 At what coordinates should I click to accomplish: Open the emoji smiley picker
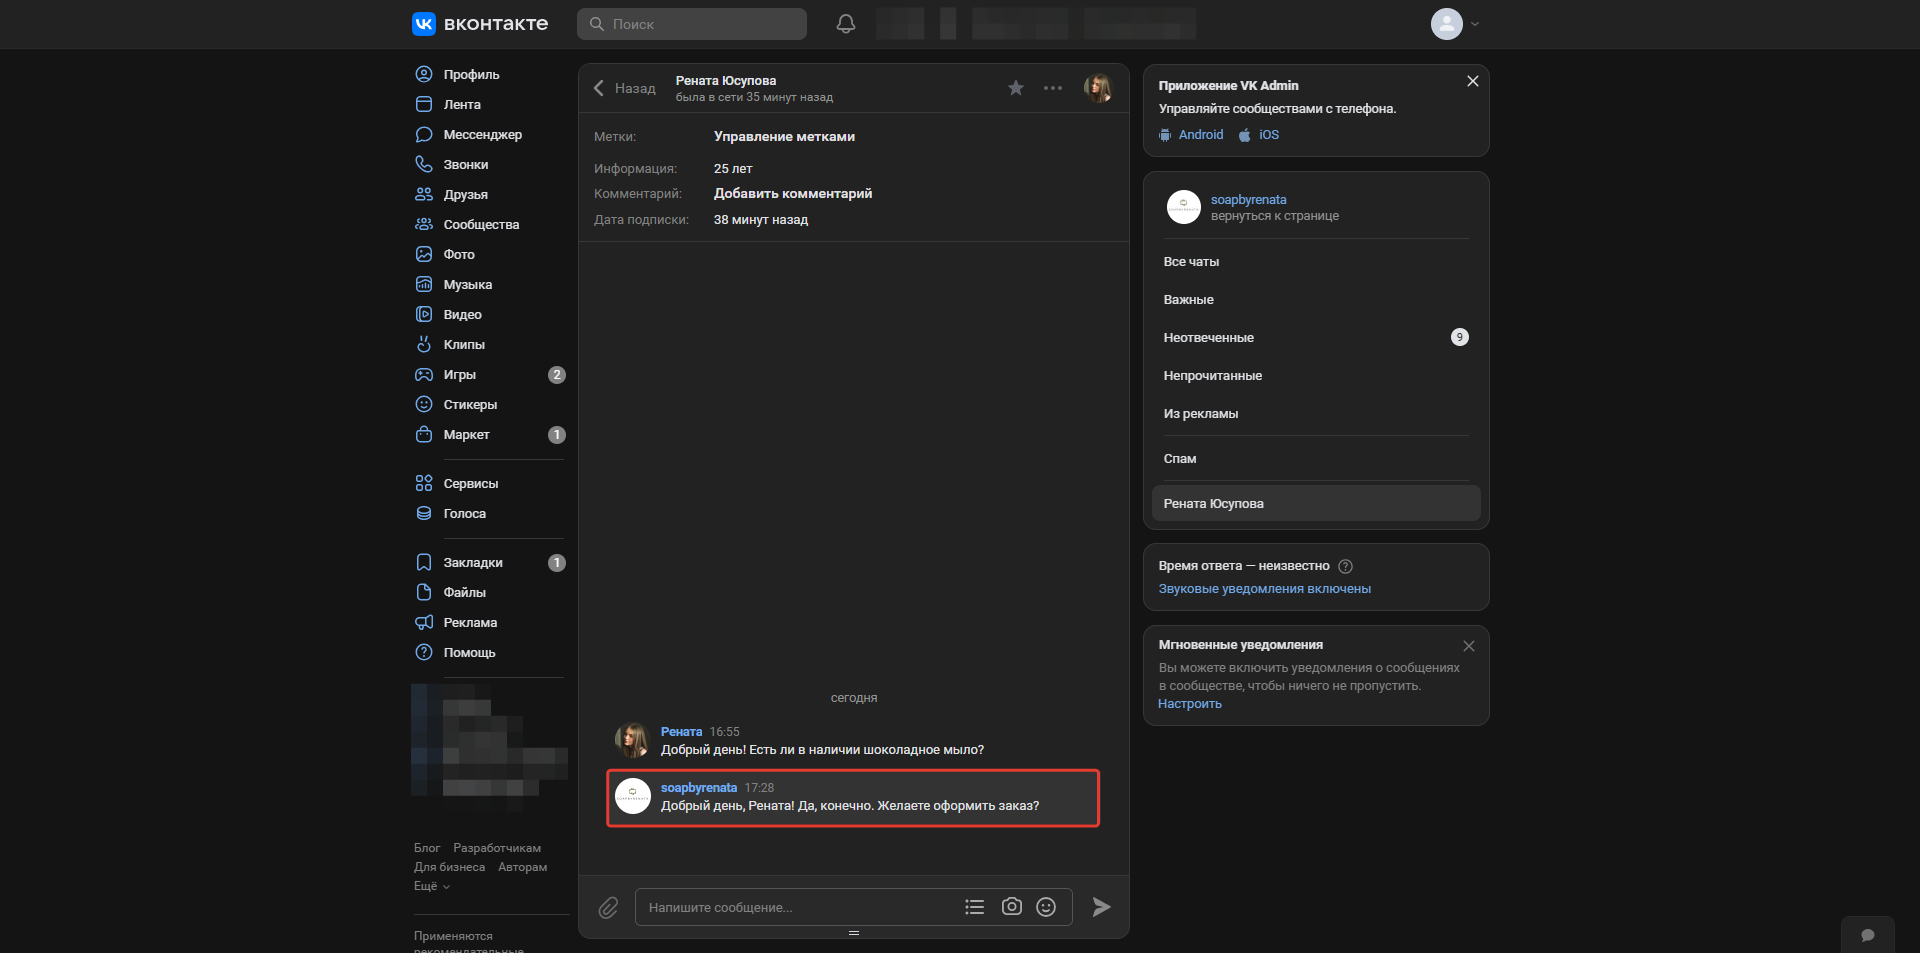1046,907
